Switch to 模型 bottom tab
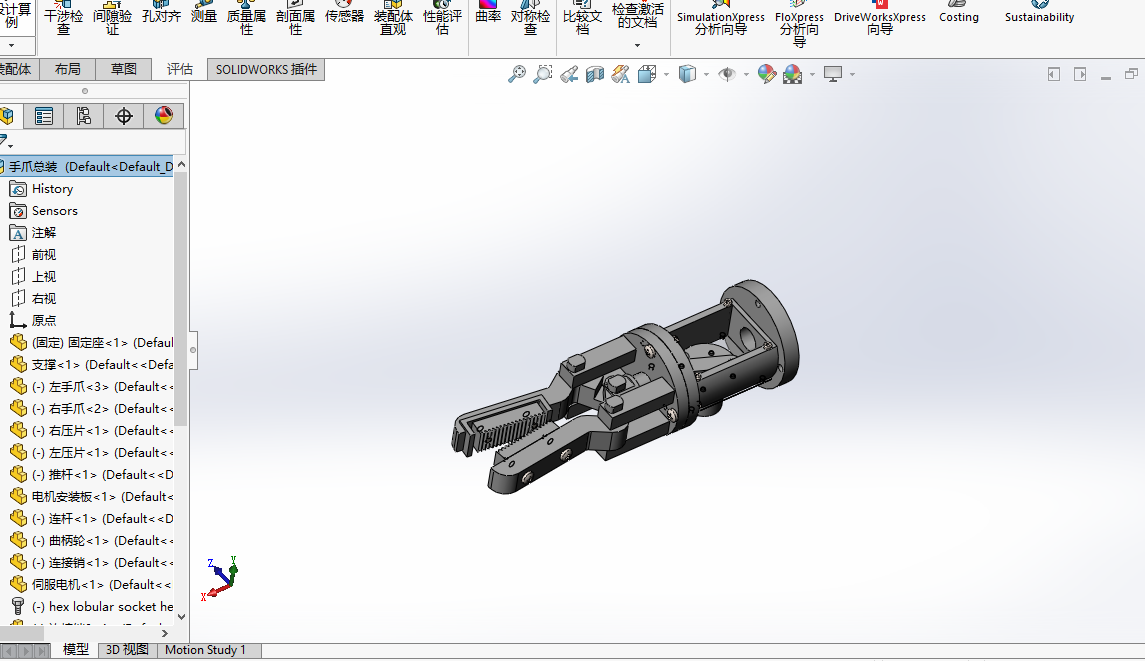The width and height of the screenshot is (1145, 661). pyautogui.click(x=76, y=649)
